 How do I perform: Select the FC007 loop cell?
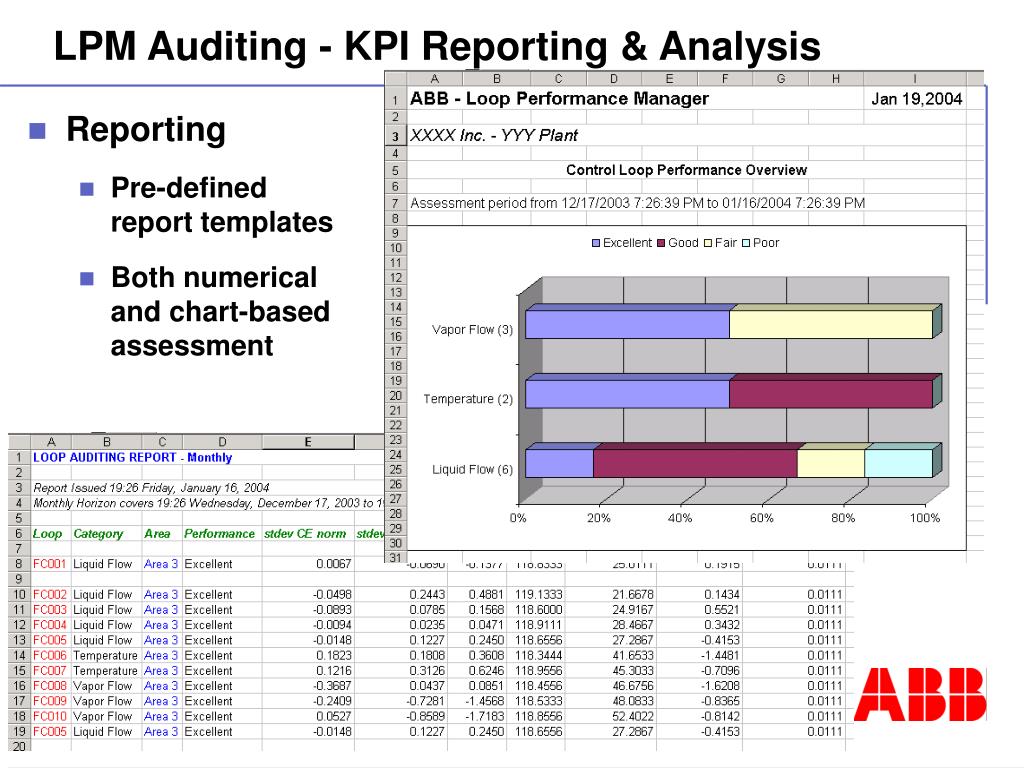coord(50,671)
